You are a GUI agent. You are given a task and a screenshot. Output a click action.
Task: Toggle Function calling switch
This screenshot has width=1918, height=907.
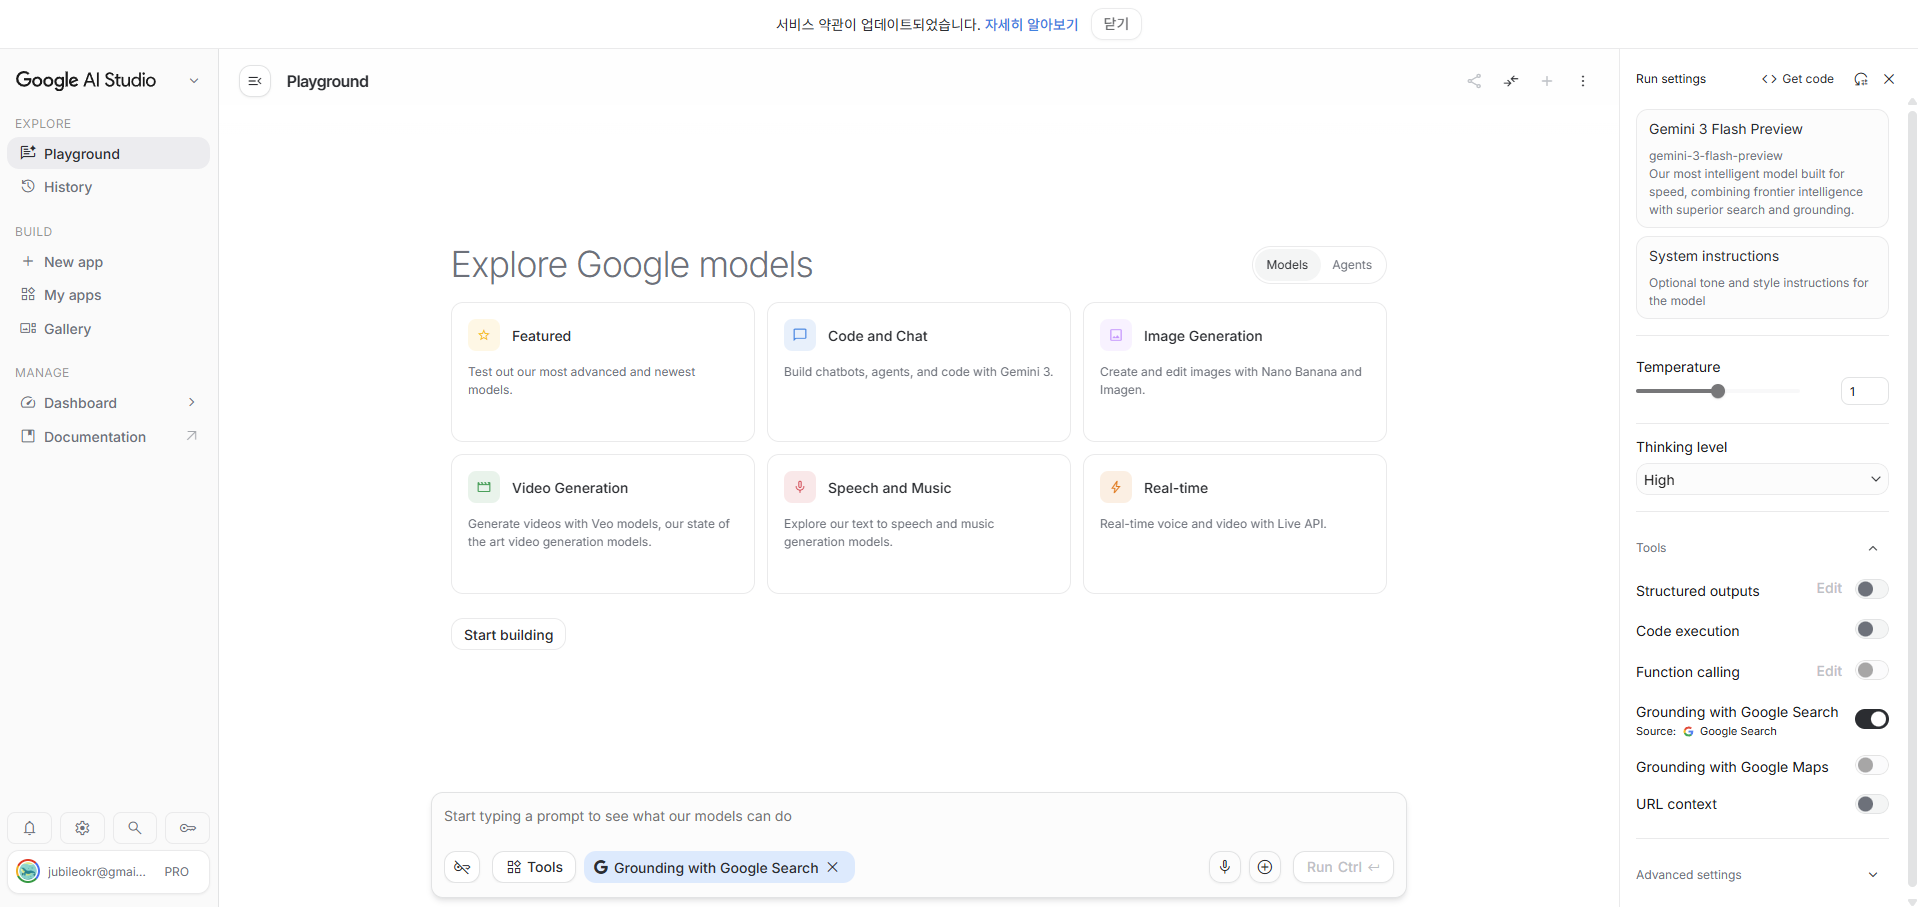1872,670
